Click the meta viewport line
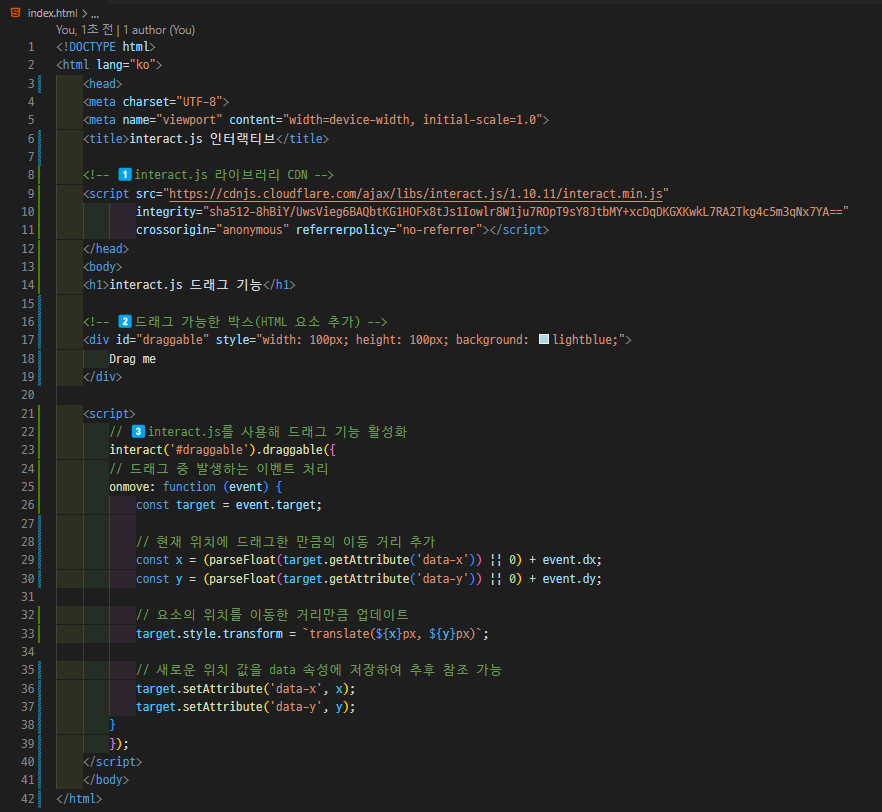Viewport: 882px width, 812px height. (316, 120)
